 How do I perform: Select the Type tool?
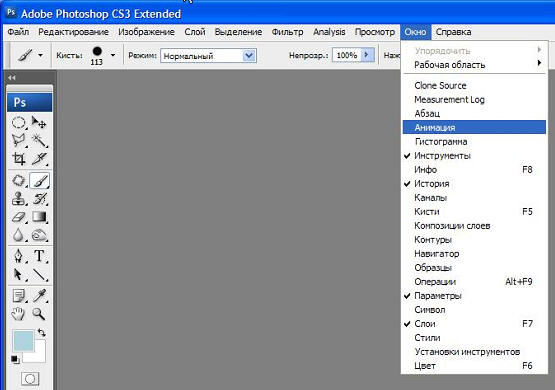pyautogui.click(x=39, y=256)
